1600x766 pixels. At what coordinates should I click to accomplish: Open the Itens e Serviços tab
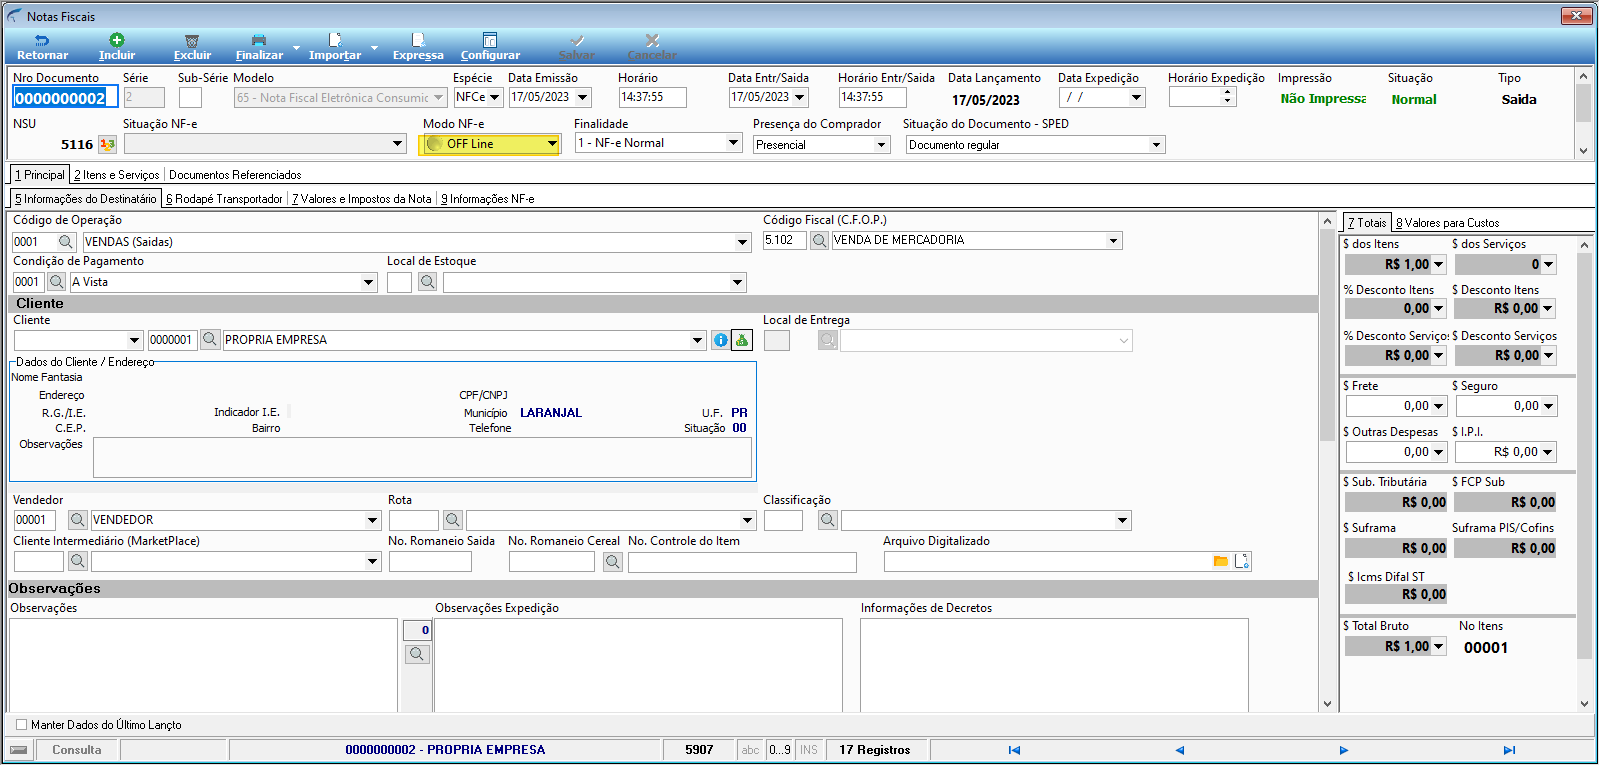(x=117, y=175)
